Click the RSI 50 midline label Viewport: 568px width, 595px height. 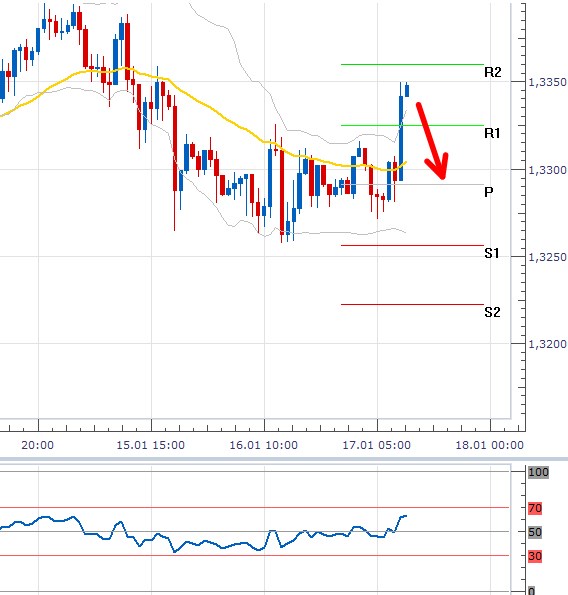[x=535, y=532]
